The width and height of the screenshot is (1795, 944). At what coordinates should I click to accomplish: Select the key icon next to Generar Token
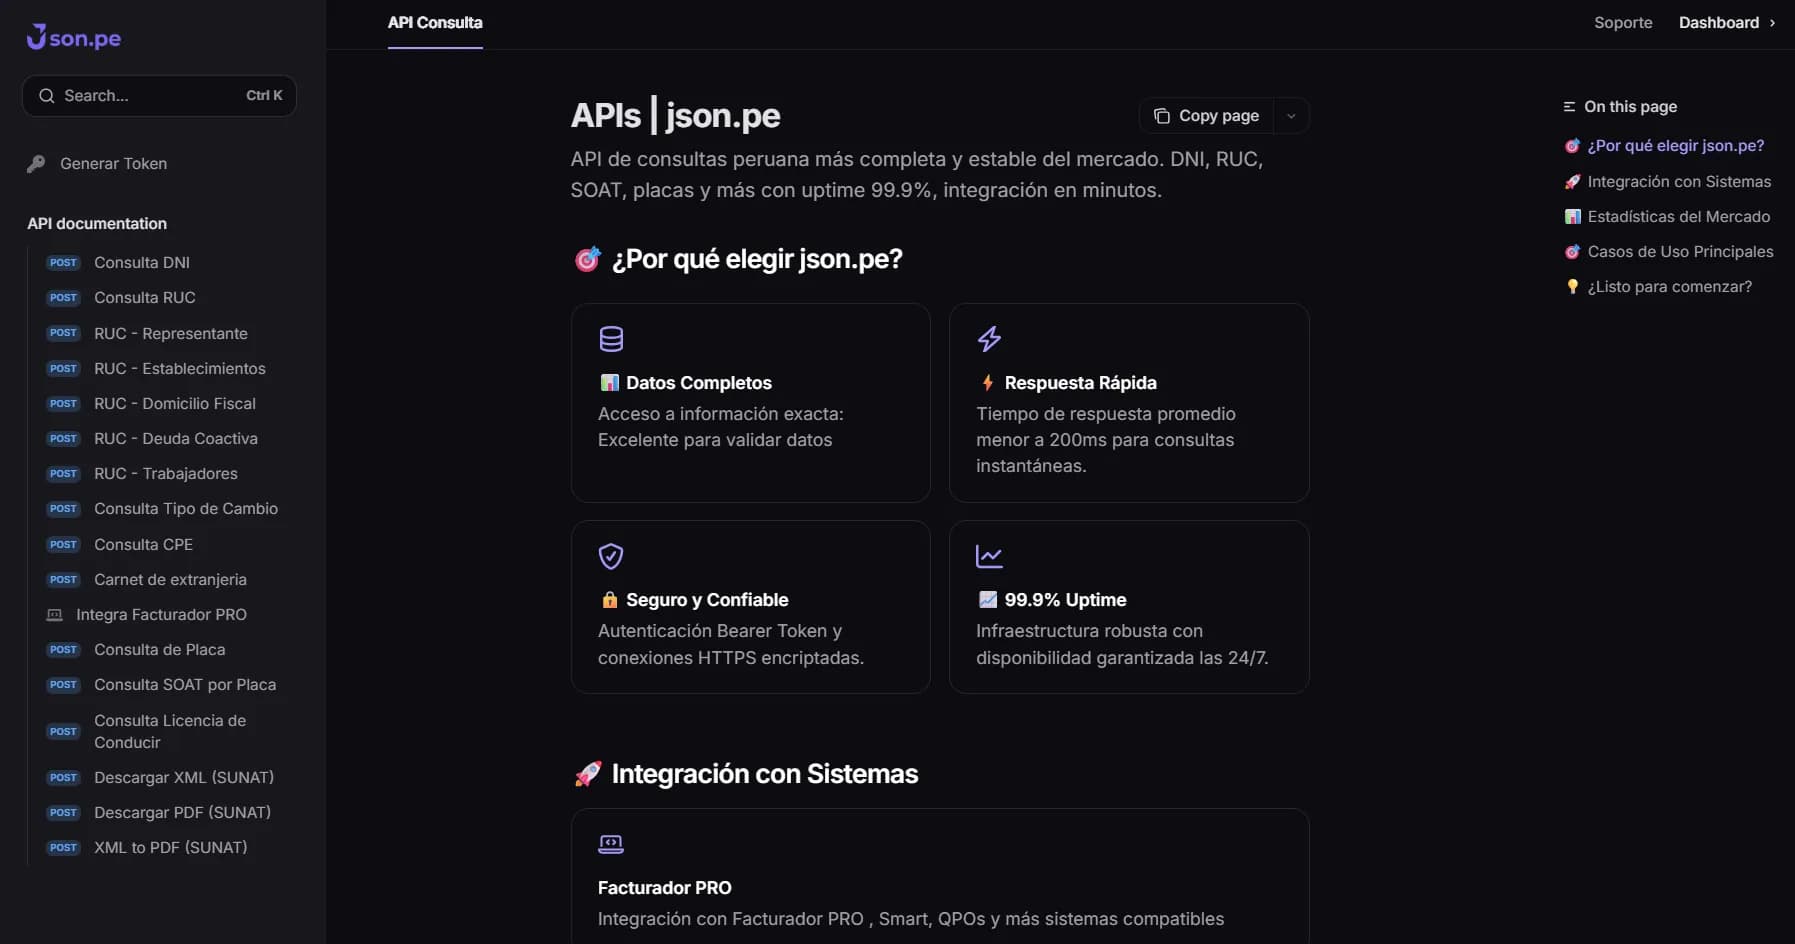[x=37, y=163]
